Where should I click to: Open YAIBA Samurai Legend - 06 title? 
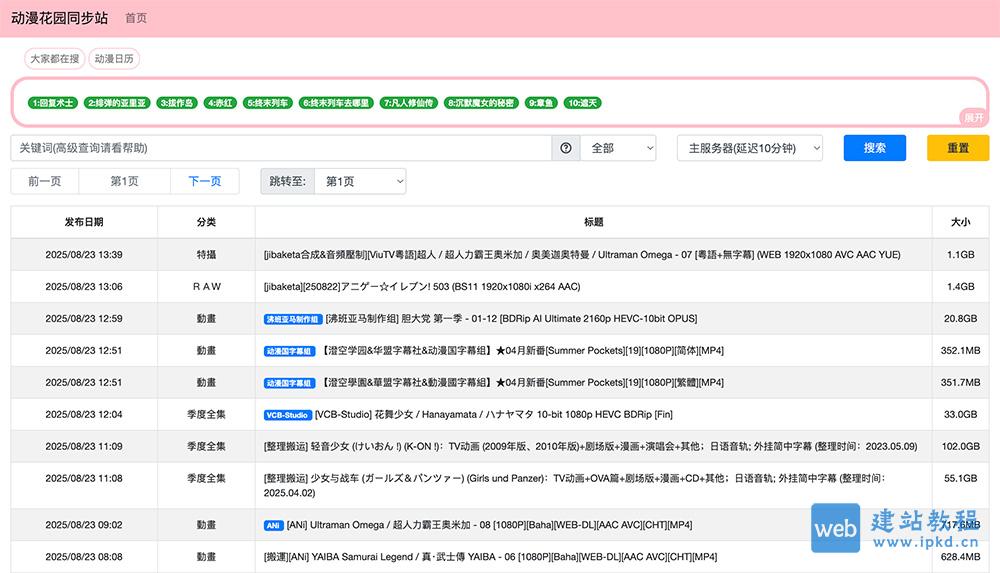(x=490, y=556)
